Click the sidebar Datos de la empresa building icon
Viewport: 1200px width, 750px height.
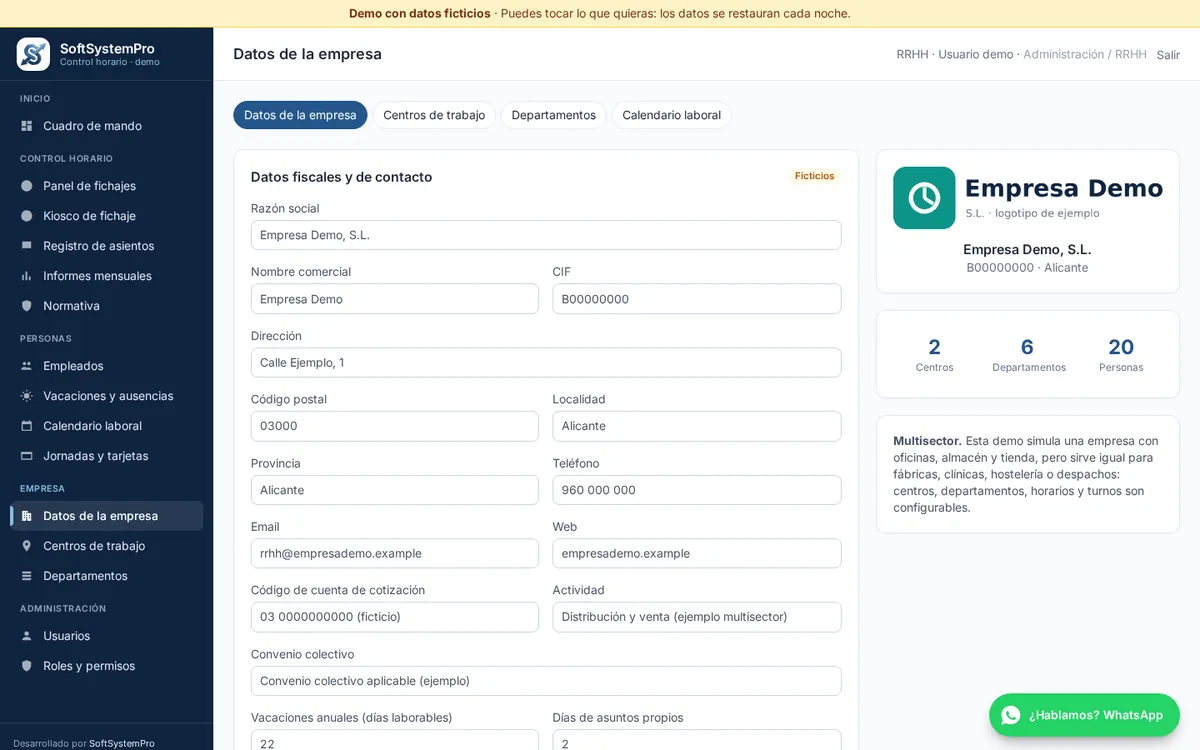coord(27,516)
